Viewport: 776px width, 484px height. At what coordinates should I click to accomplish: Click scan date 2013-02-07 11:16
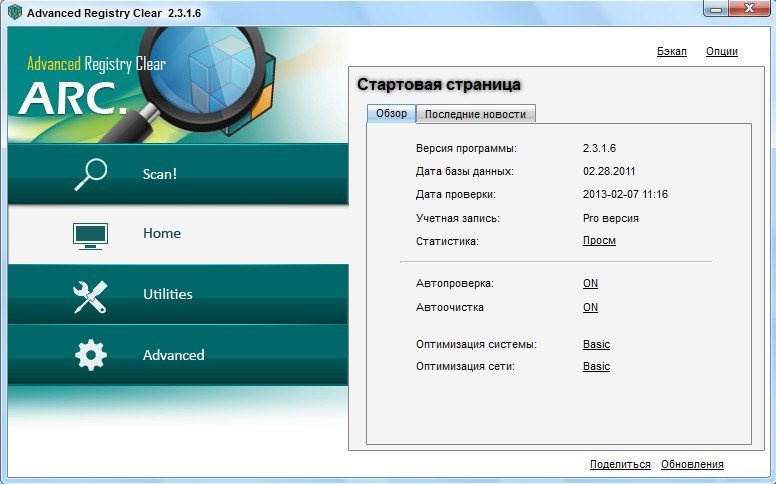625,194
